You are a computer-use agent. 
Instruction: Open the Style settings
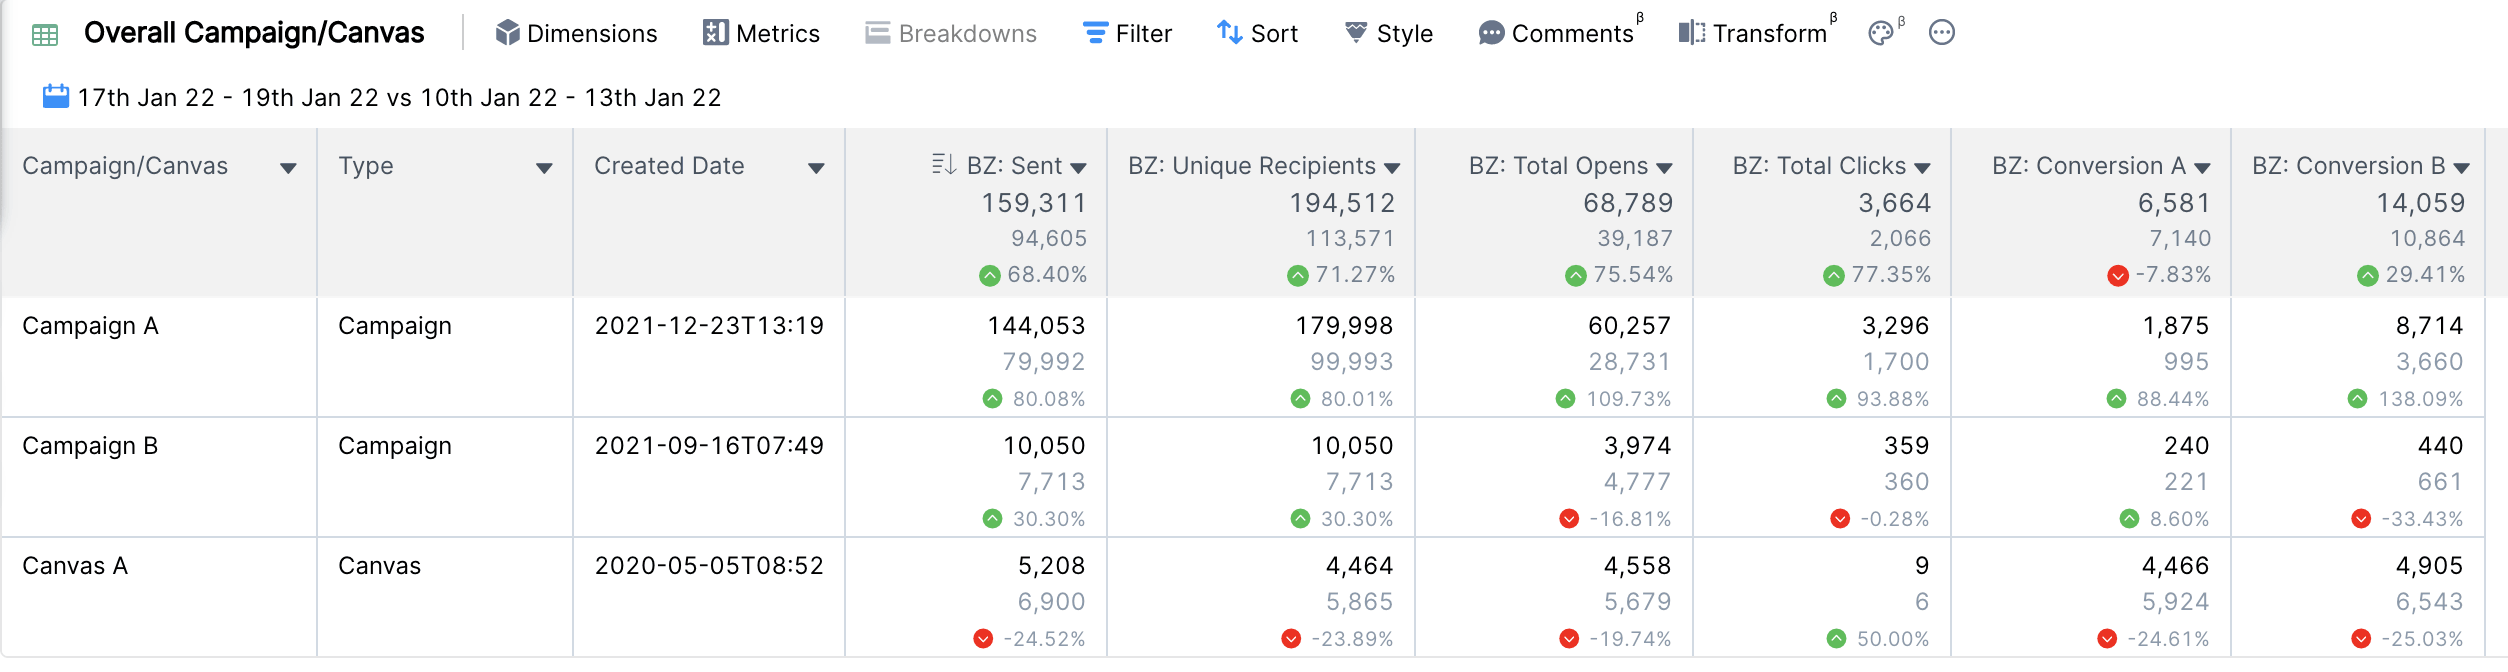coord(1388,34)
